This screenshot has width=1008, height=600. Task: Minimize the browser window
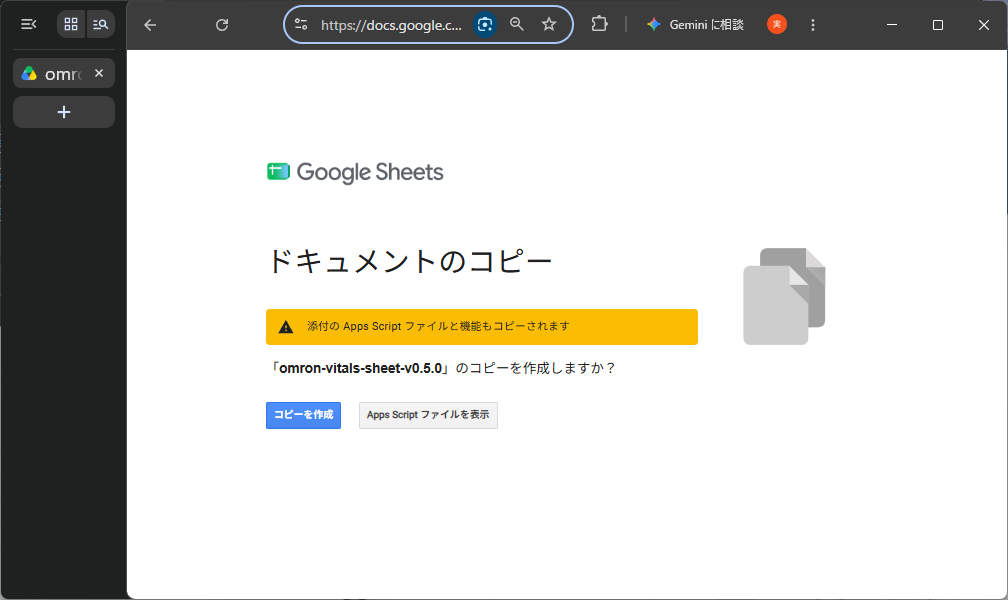[x=892, y=24]
